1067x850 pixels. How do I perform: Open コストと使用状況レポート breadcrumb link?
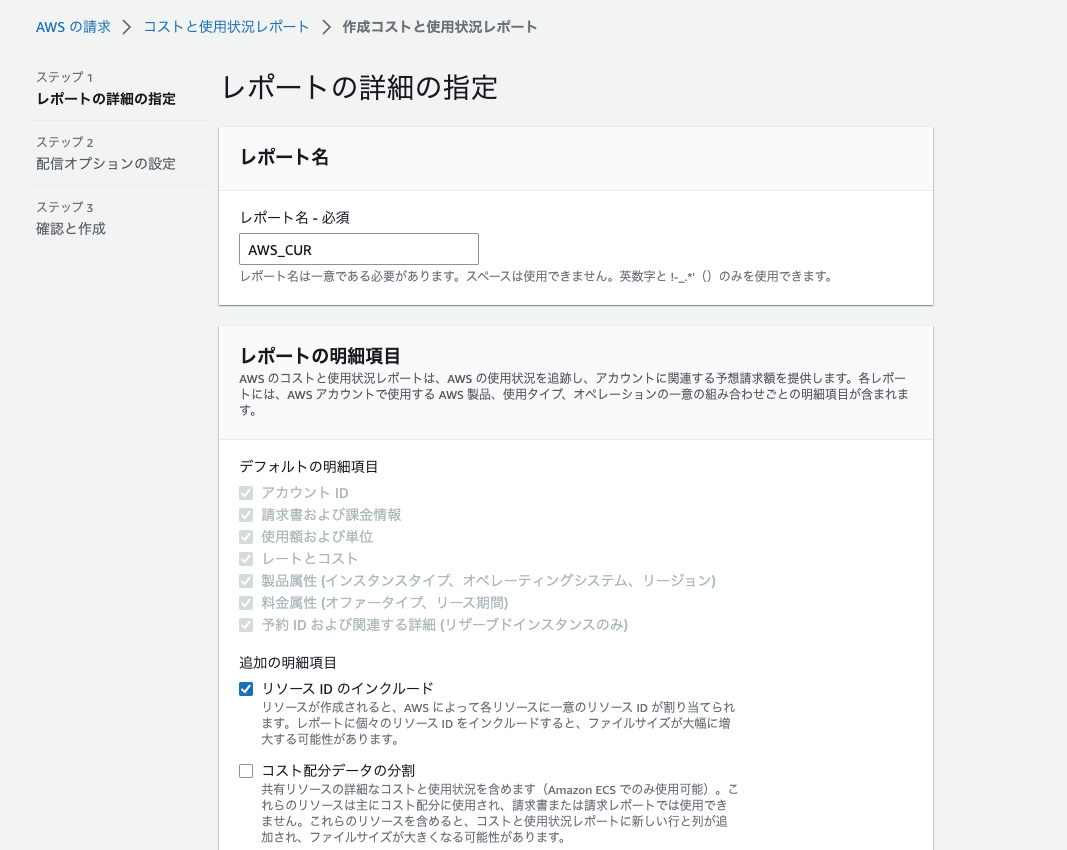click(226, 27)
